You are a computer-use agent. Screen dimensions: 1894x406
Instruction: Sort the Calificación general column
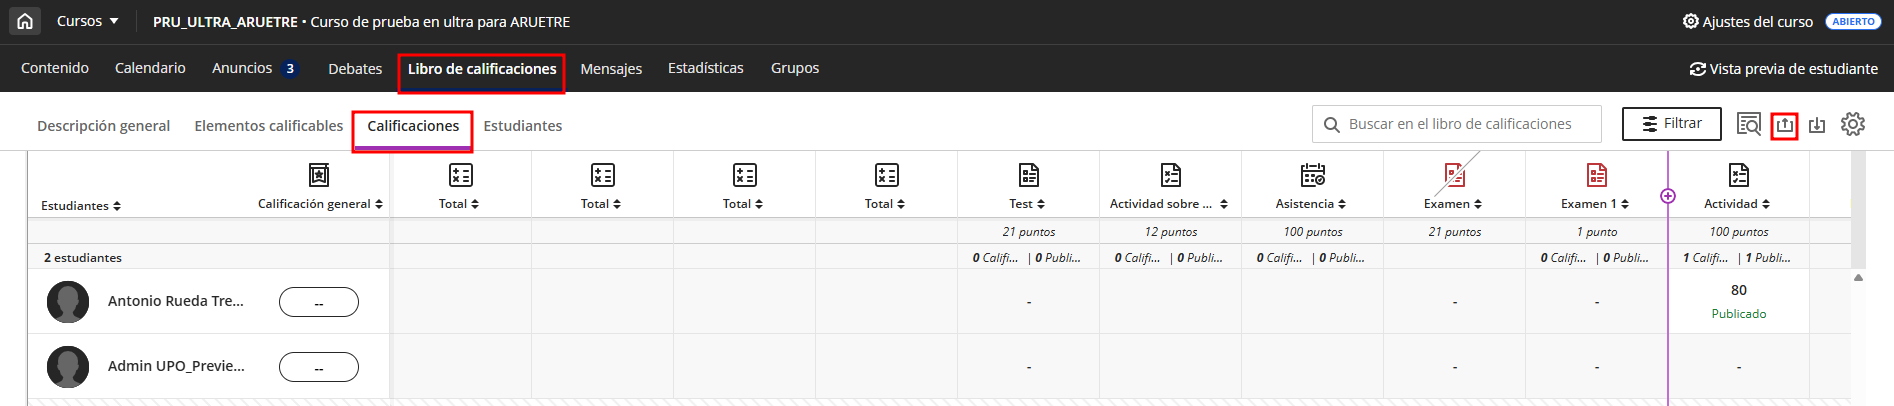(379, 204)
